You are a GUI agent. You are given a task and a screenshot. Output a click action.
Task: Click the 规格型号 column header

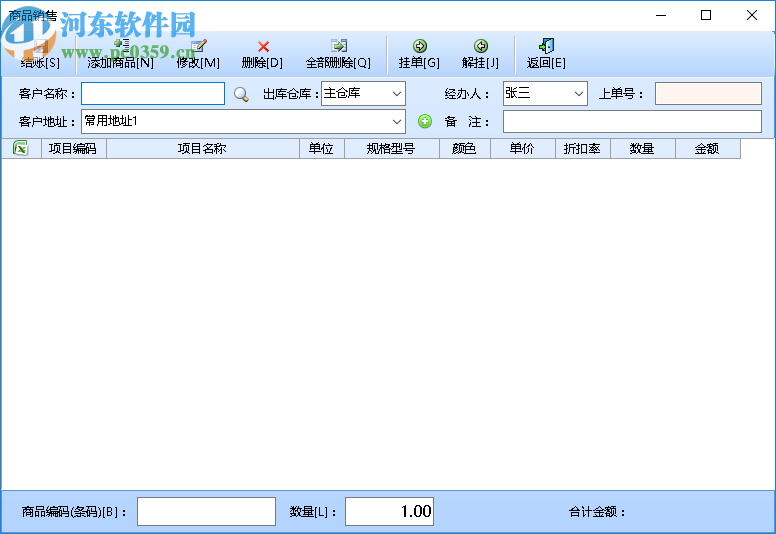392,148
